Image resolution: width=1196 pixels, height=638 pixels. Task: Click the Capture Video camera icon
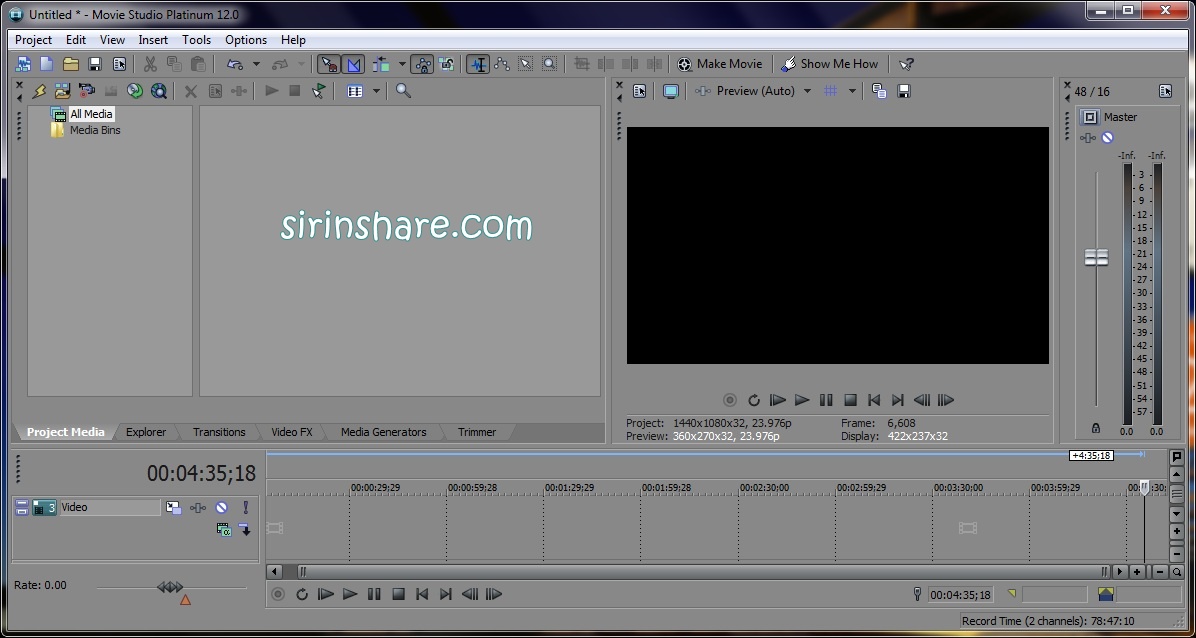click(86, 92)
